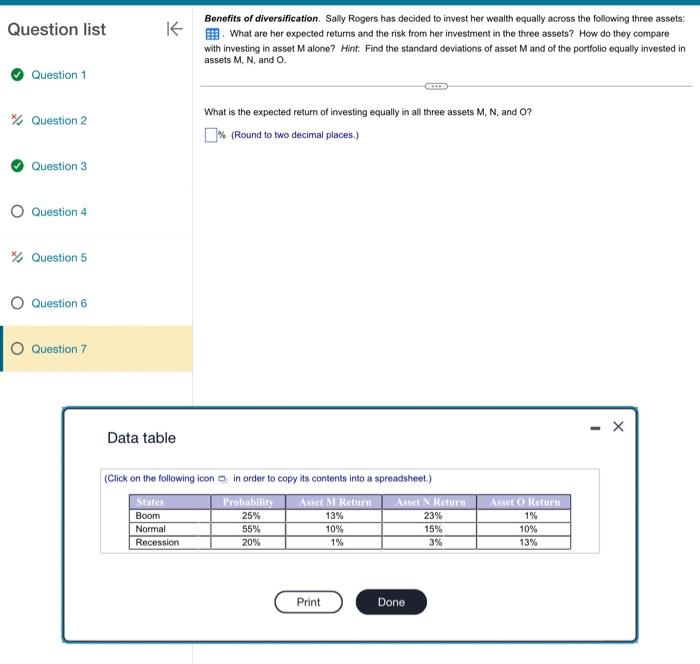Viewport: 700px width, 664px height.
Task: Click Question 5 partial-credit status icon
Action: pyautogui.click(x=17, y=257)
